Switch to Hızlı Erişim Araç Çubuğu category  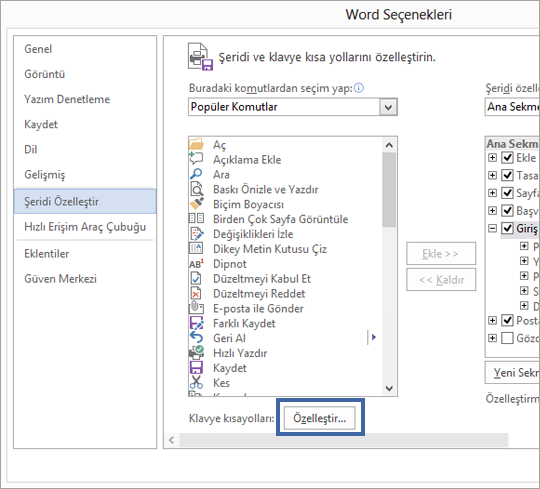85,227
